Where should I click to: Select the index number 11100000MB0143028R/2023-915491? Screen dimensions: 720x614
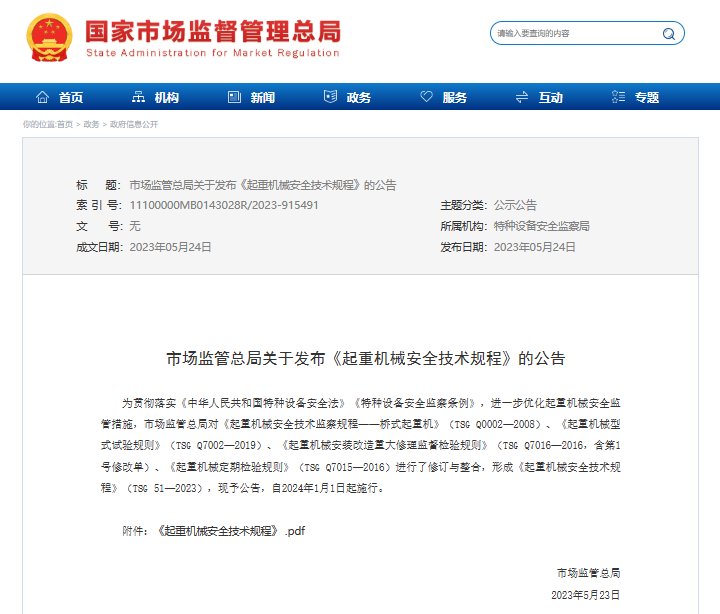[x=224, y=205]
